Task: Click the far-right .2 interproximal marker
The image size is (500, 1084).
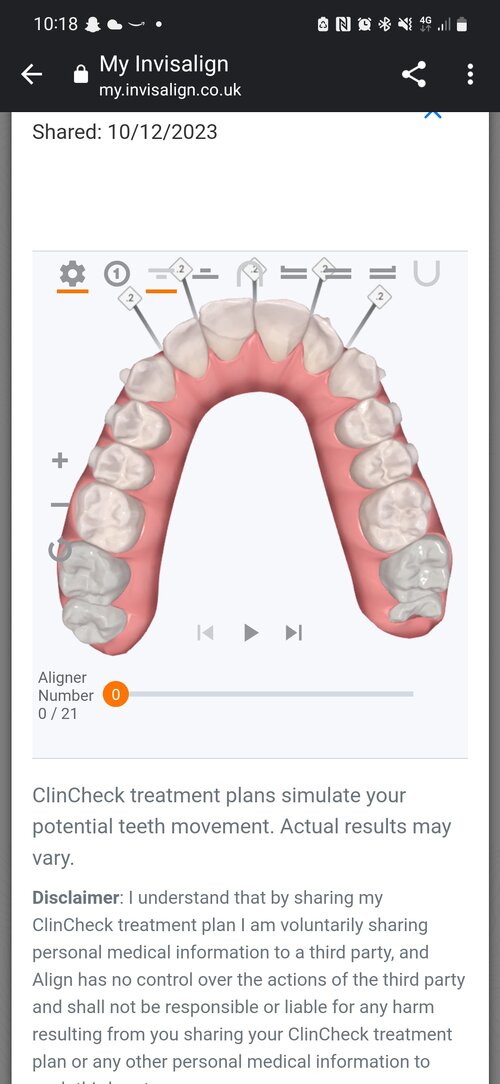Action: click(x=380, y=297)
